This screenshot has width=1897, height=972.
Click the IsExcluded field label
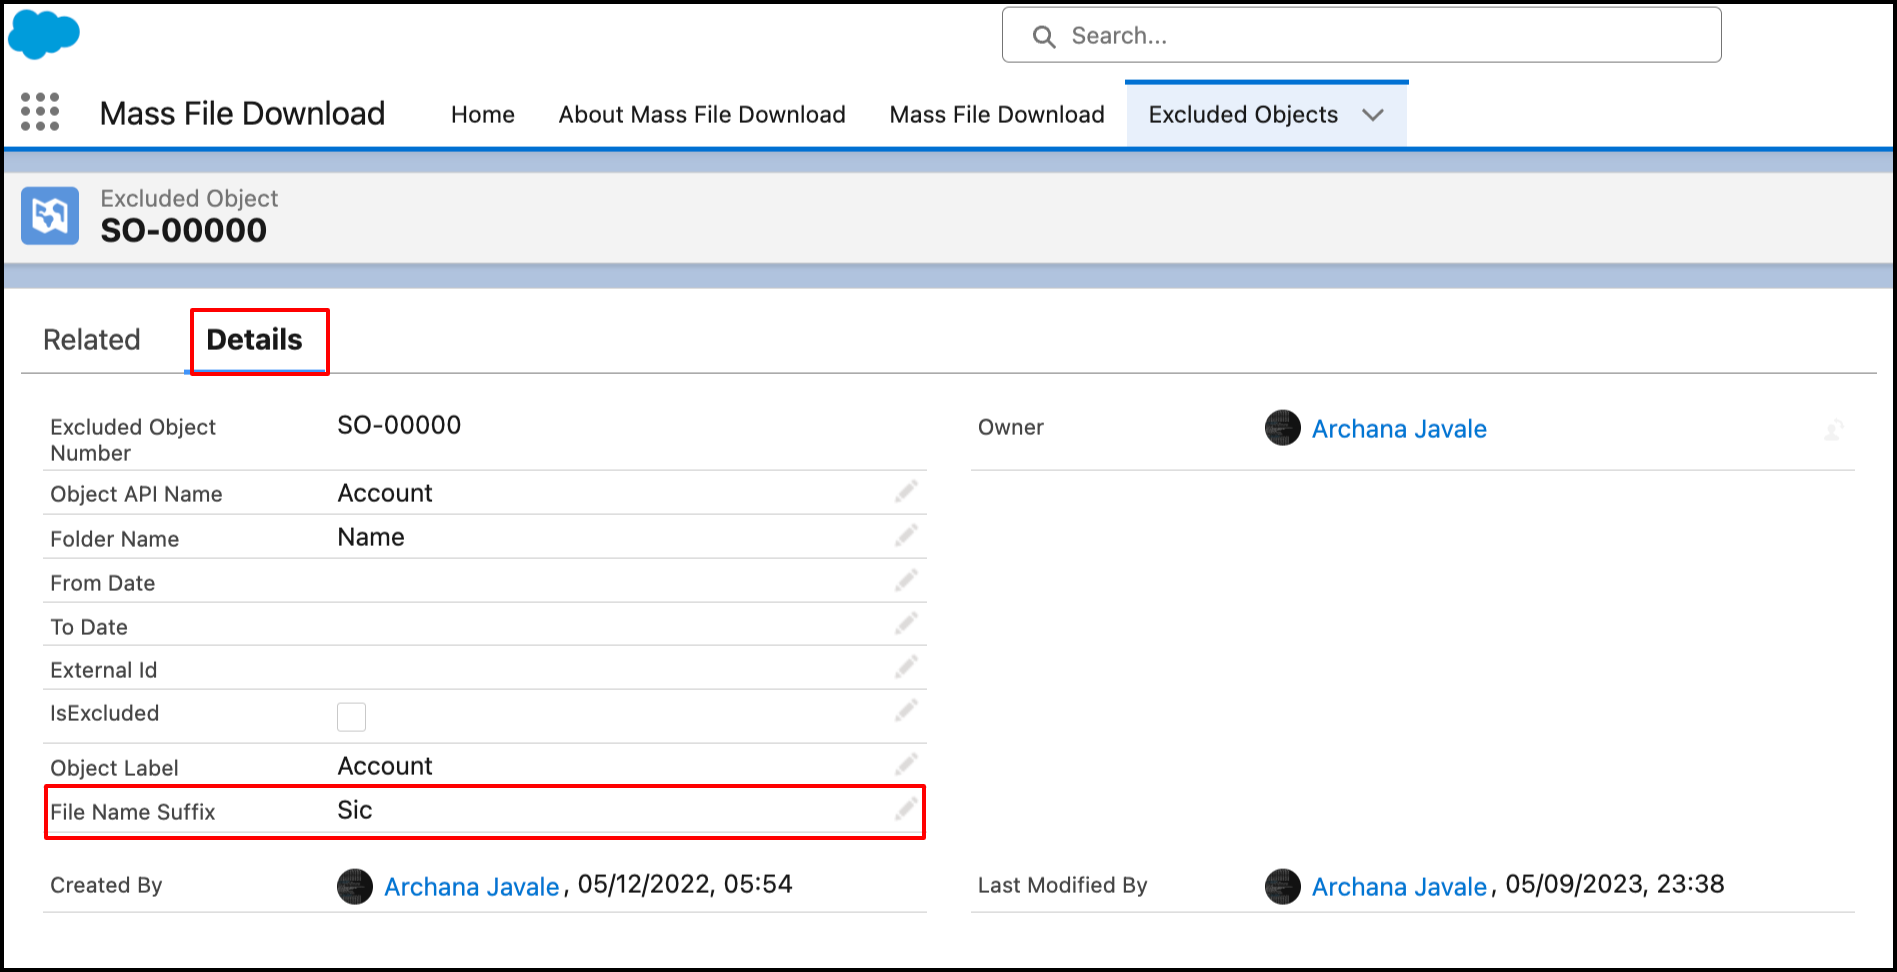pos(105,713)
